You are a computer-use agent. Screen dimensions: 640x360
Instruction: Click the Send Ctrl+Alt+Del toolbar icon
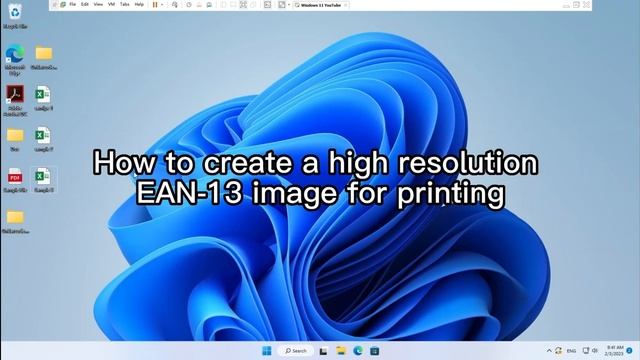175,4
